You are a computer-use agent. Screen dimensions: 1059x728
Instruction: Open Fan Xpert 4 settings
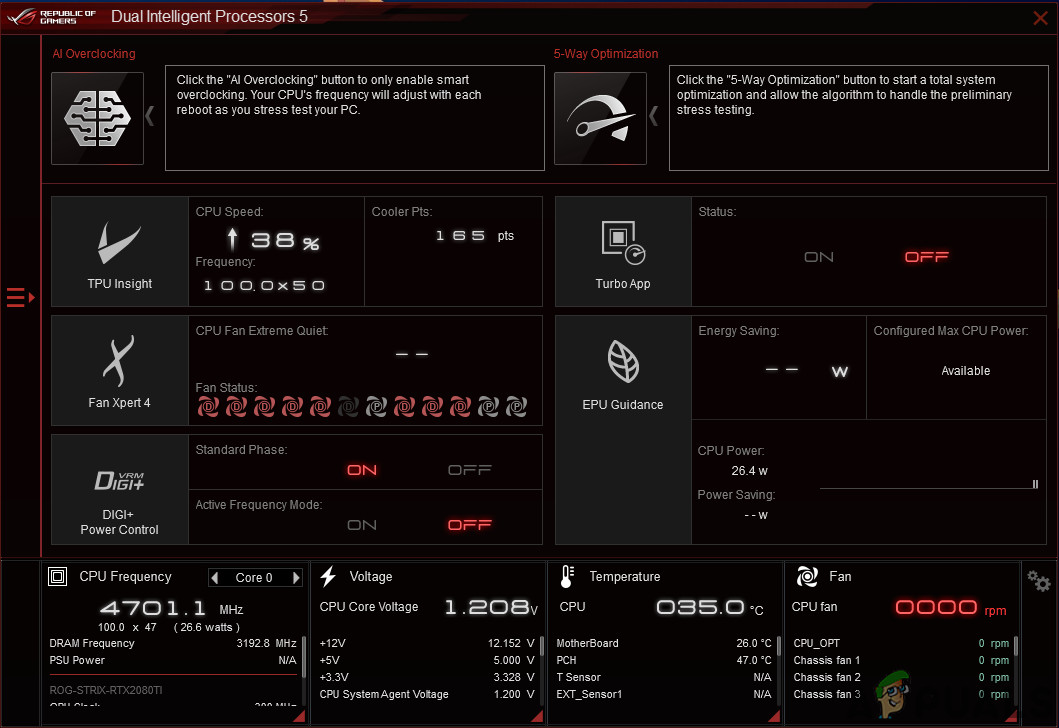click(120, 370)
